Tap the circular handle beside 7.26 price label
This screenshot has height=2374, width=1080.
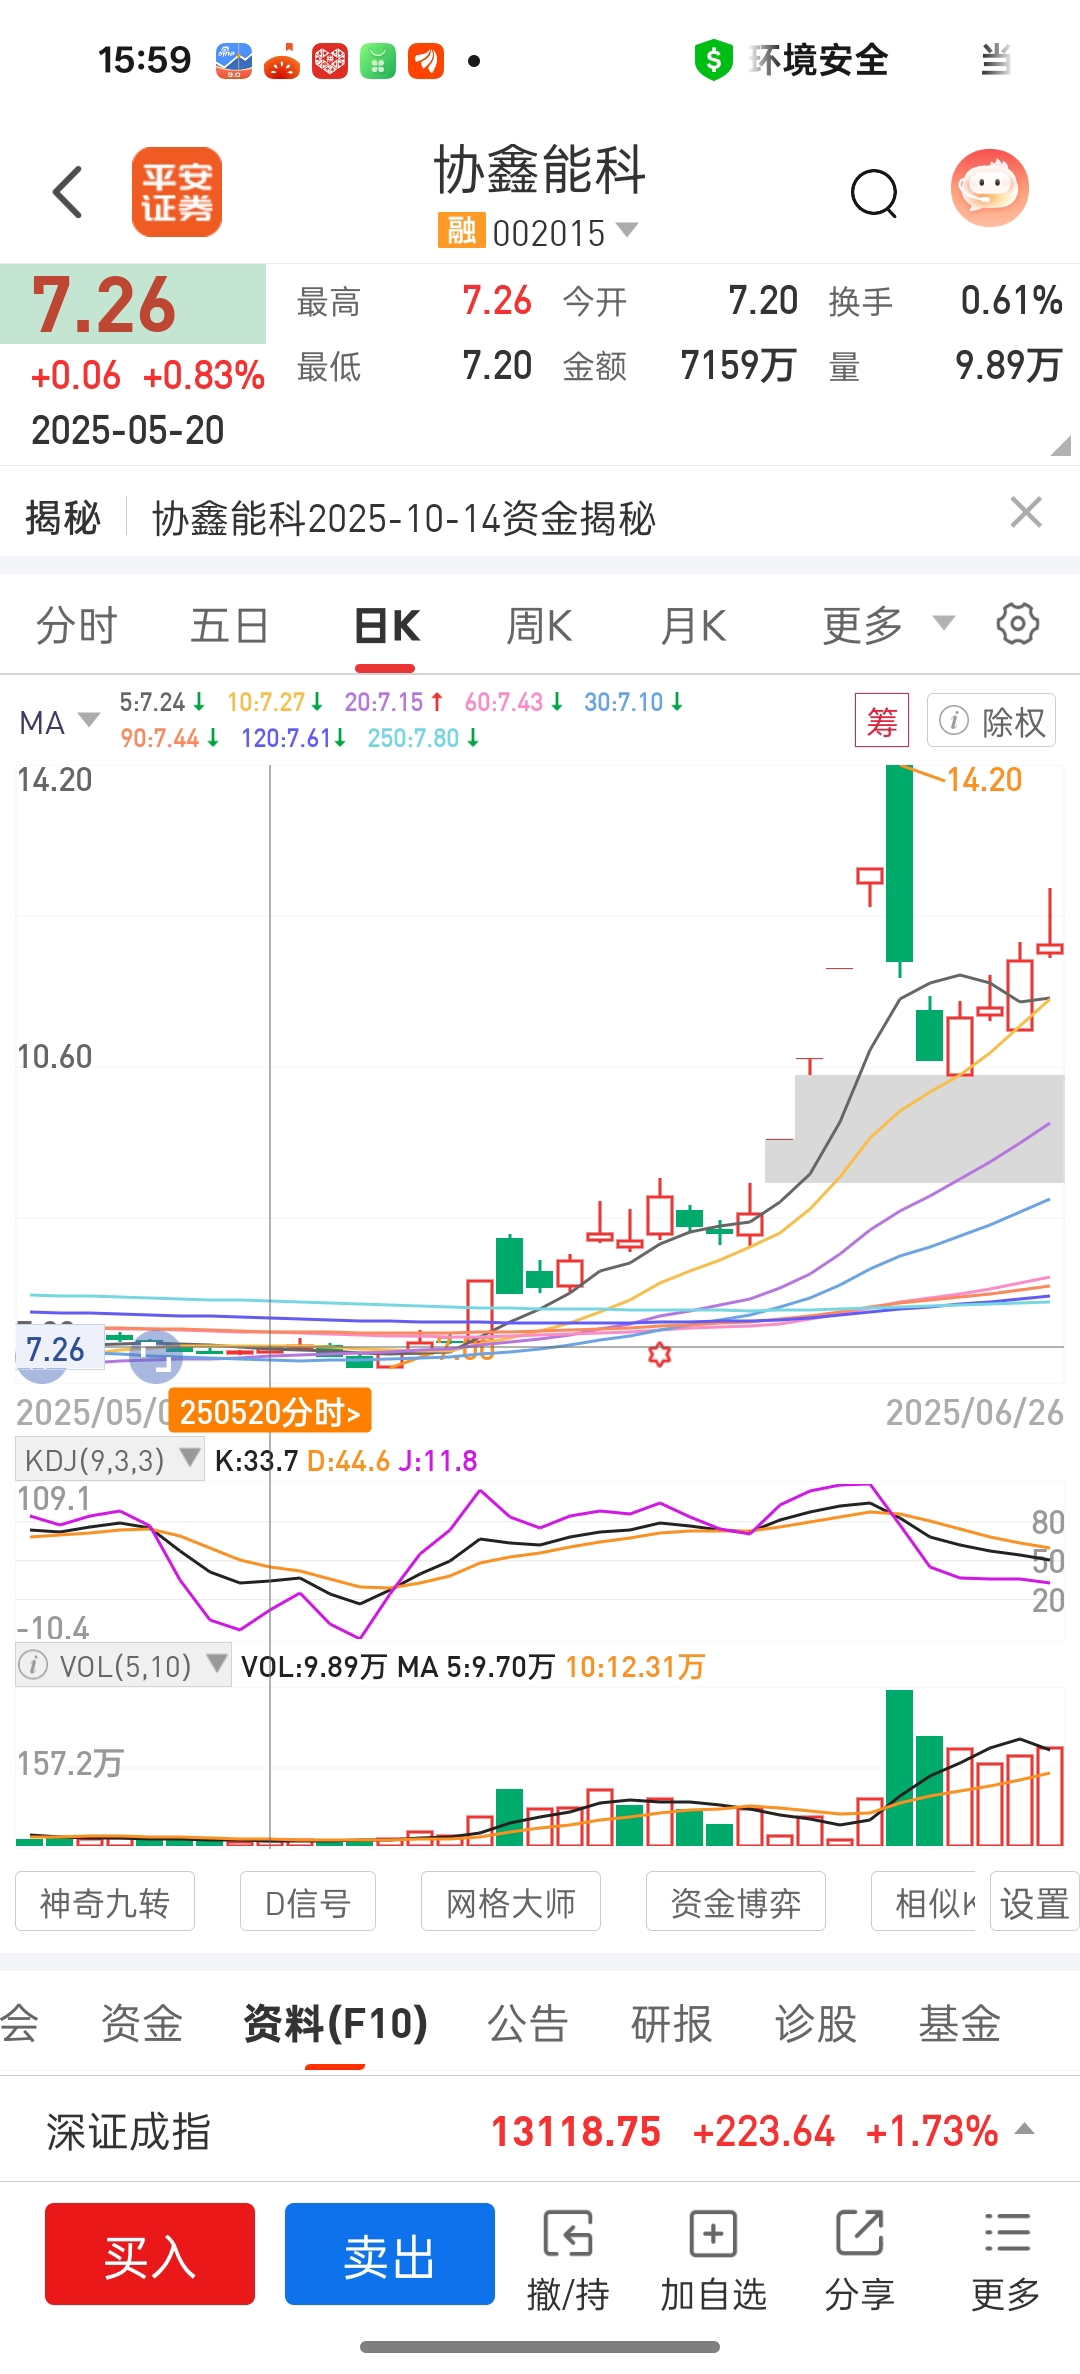click(x=156, y=1357)
